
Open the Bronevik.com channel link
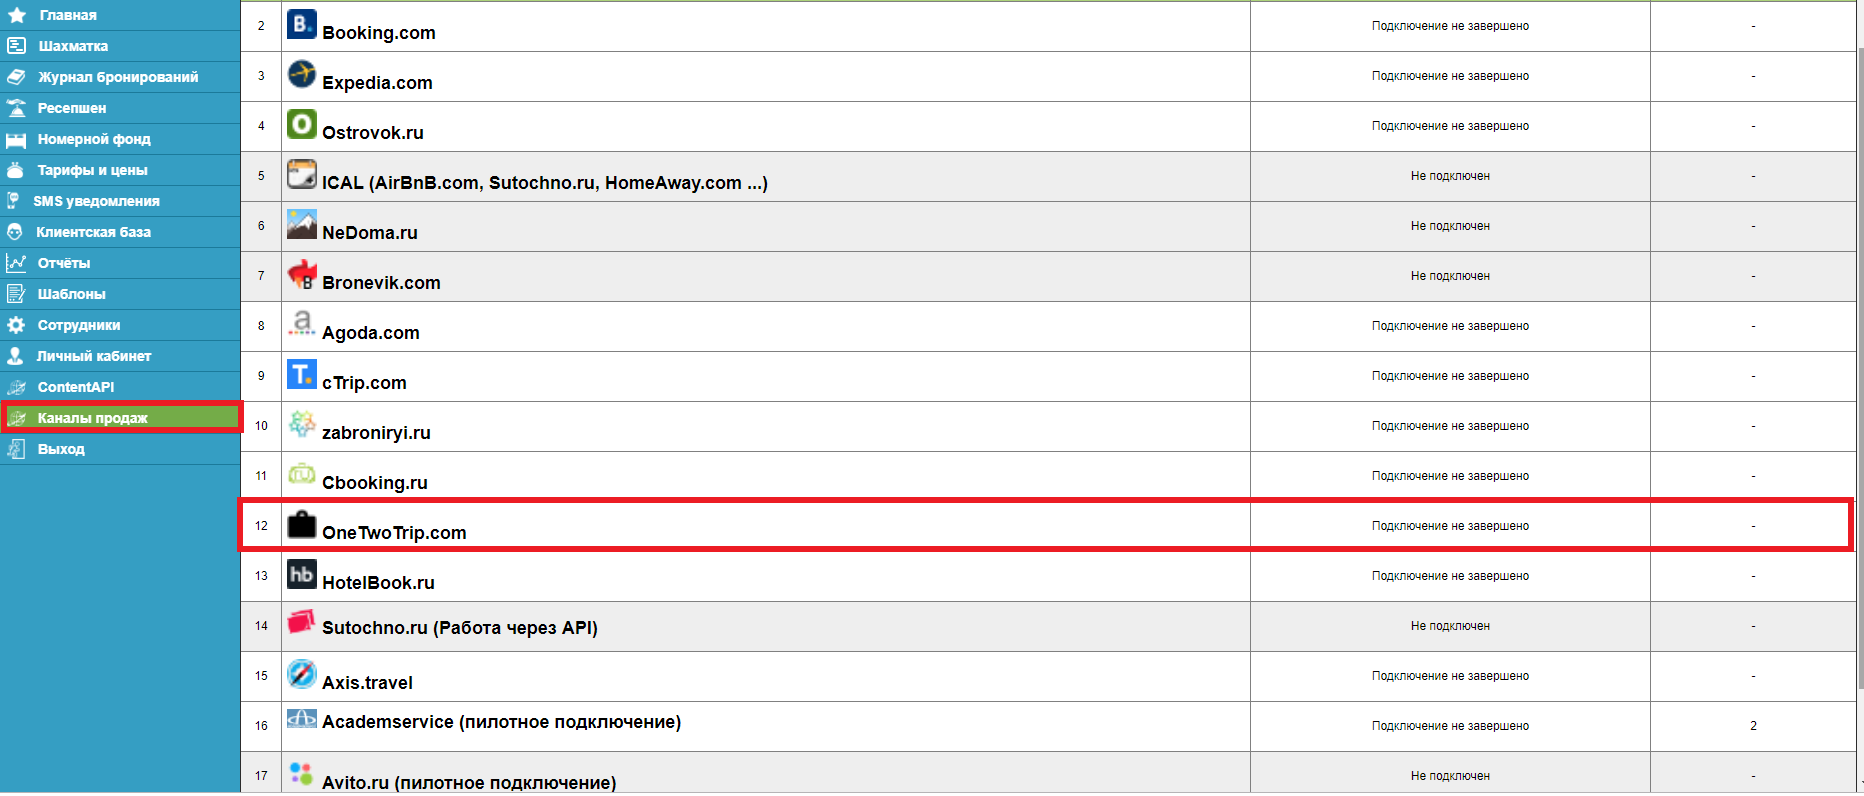click(x=381, y=283)
